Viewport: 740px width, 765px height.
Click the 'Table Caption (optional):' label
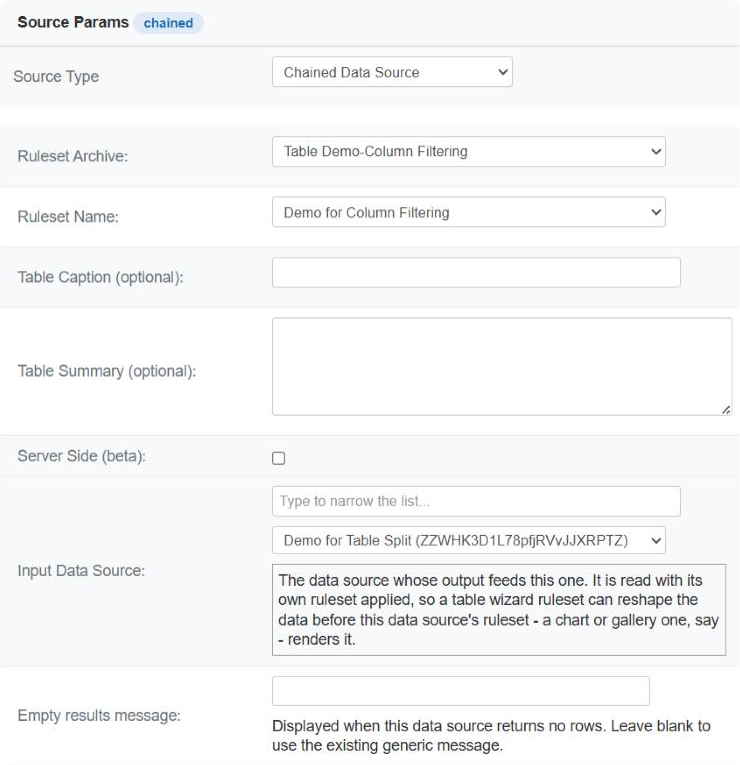pos(100,277)
